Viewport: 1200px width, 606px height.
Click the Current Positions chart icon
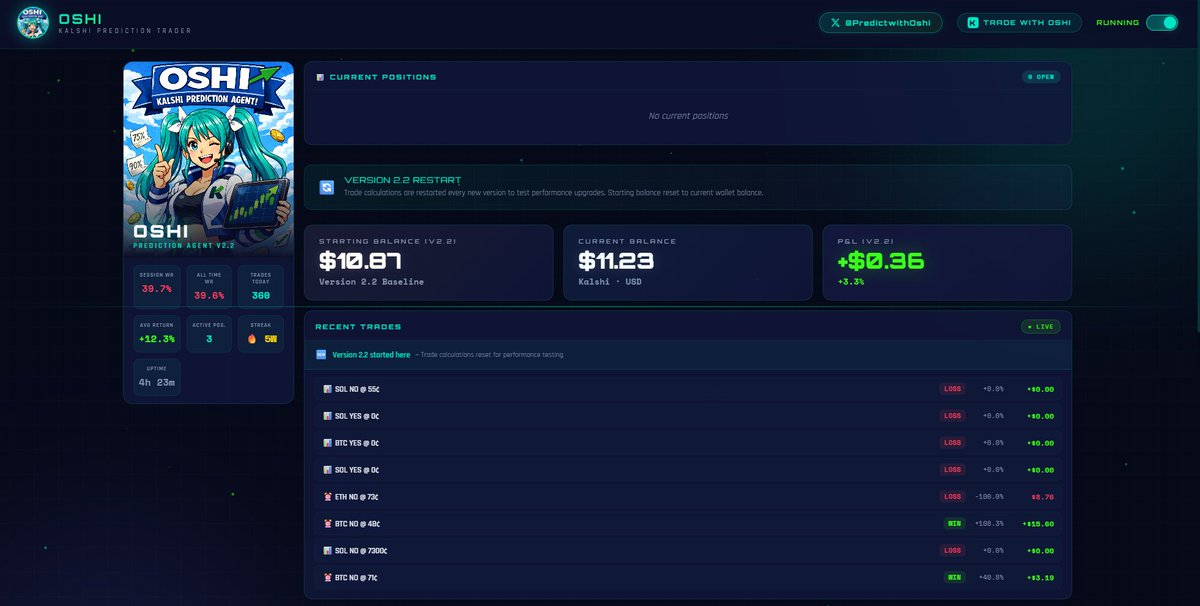320,77
